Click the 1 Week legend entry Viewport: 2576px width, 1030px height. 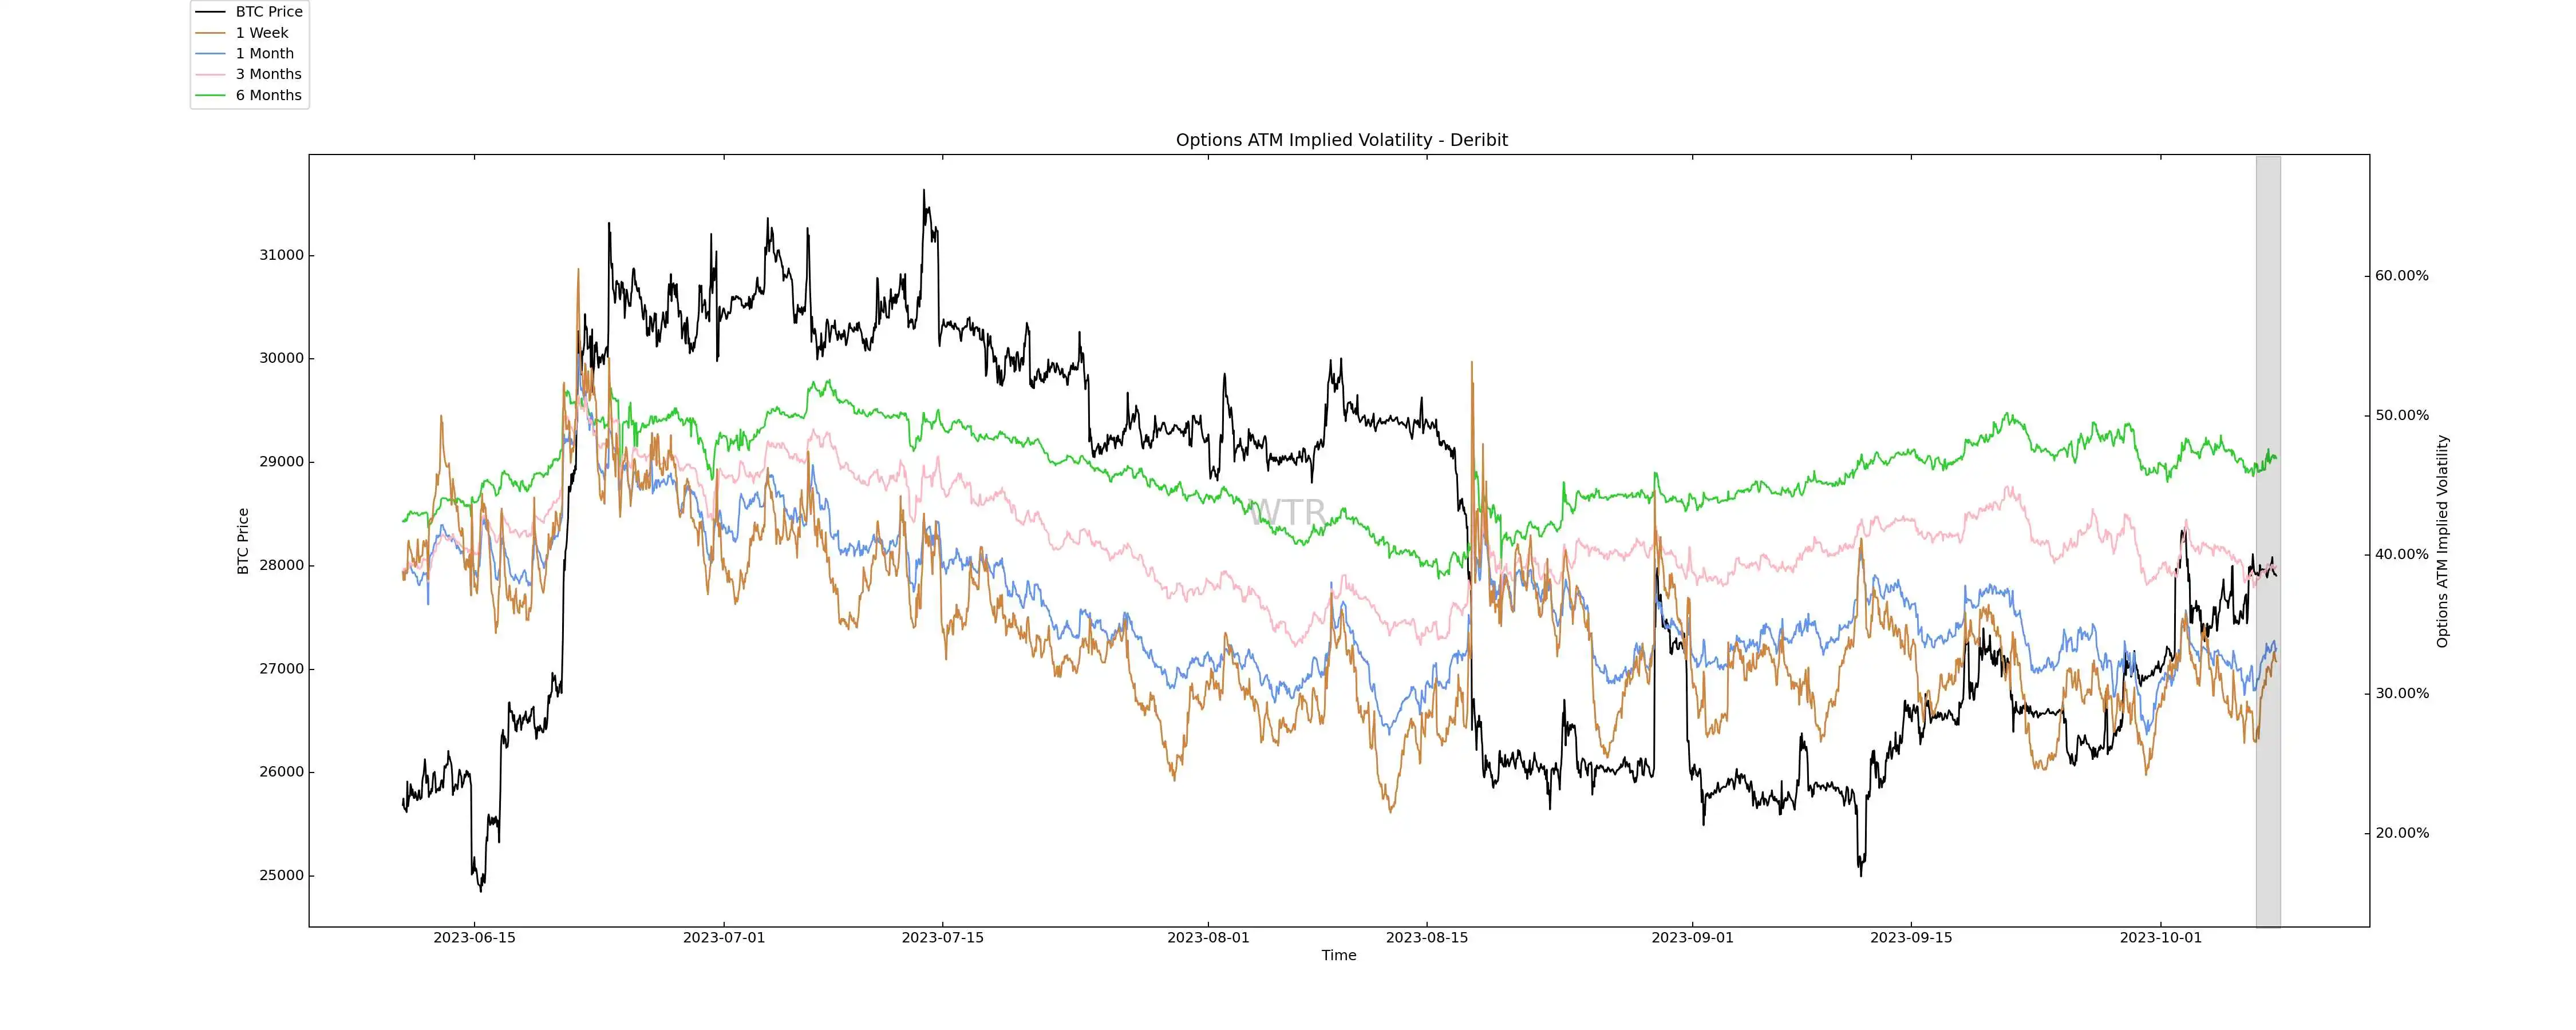[x=261, y=33]
